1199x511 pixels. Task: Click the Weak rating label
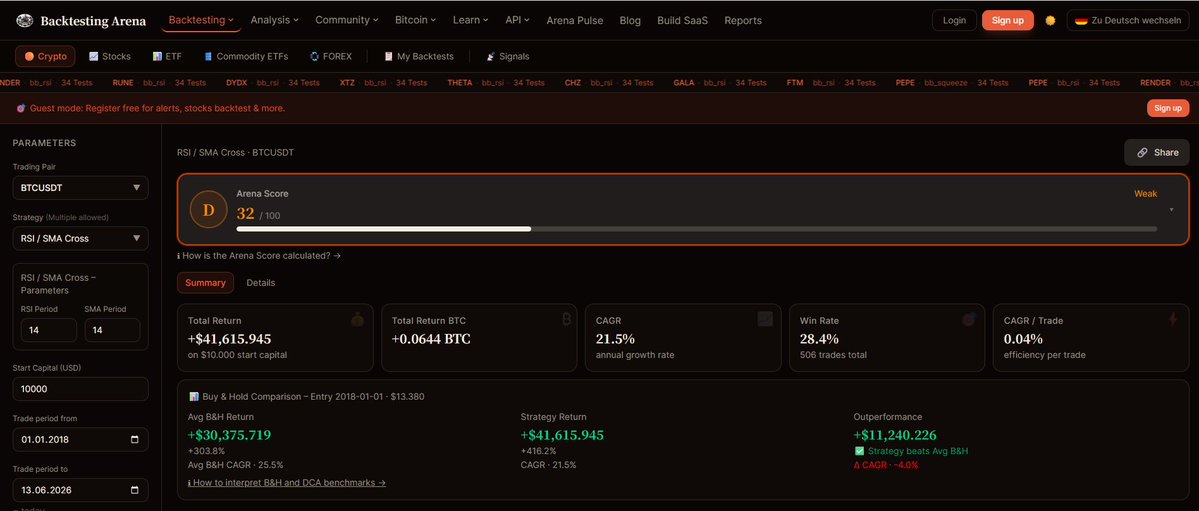[1145, 194]
